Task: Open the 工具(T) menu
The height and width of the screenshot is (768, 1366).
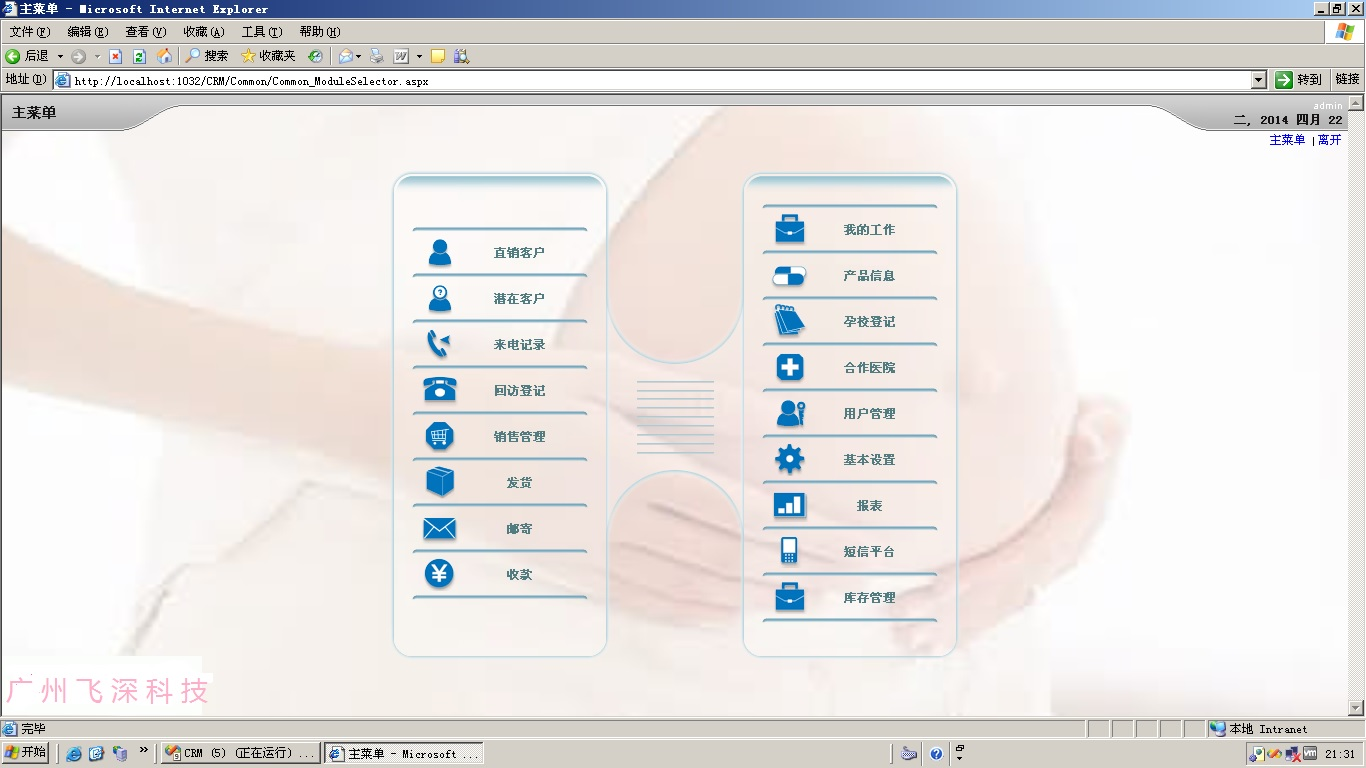Action: click(x=261, y=32)
